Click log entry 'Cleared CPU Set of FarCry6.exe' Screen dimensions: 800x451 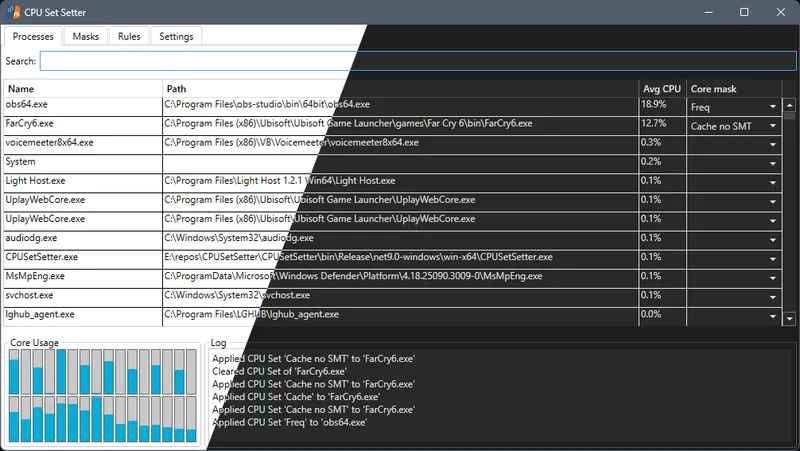click(280, 371)
